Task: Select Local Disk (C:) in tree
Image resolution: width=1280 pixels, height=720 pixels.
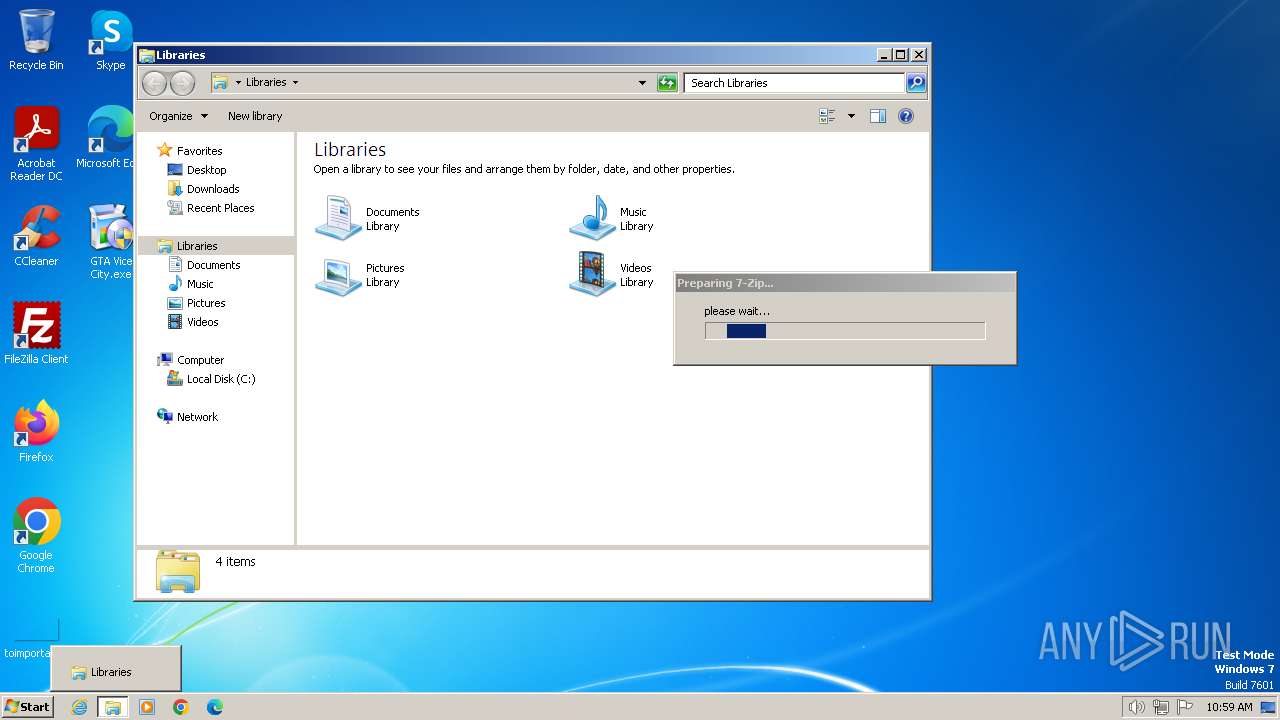Action: tap(220, 379)
